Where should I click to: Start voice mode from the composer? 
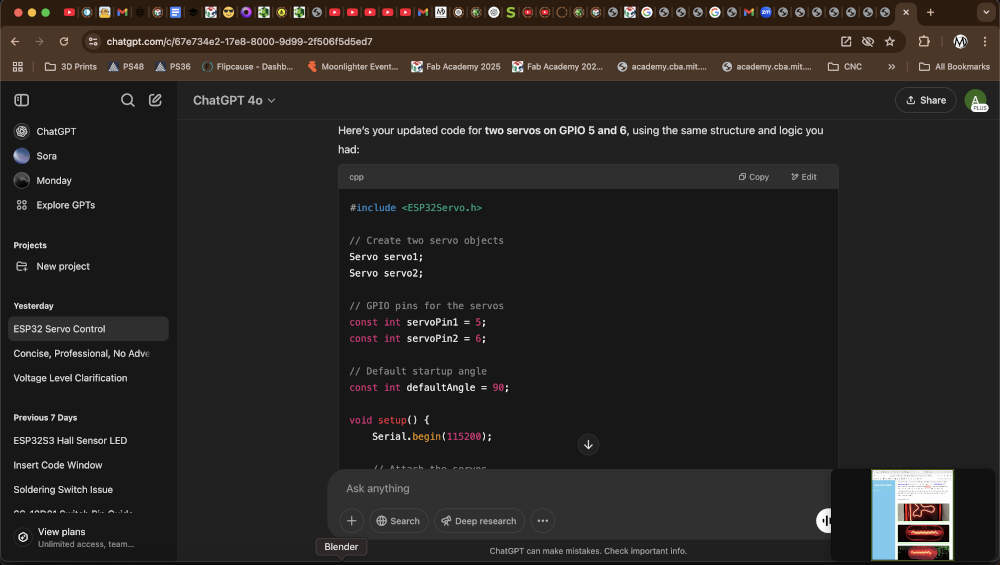tap(824, 521)
